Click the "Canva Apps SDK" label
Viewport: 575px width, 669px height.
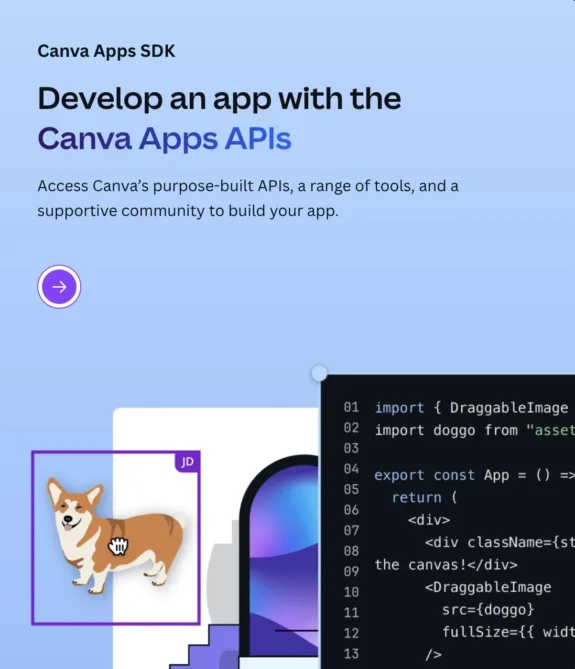[x=106, y=51]
